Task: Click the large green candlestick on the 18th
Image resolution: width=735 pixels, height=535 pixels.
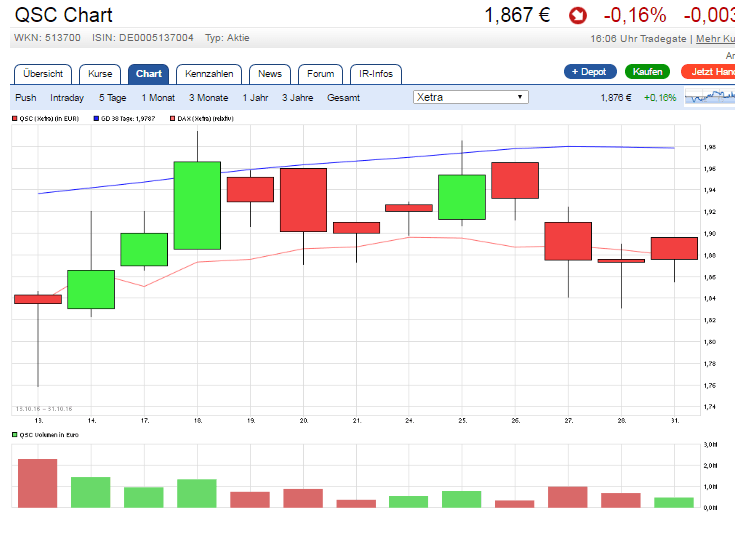Action: click(197, 205)
